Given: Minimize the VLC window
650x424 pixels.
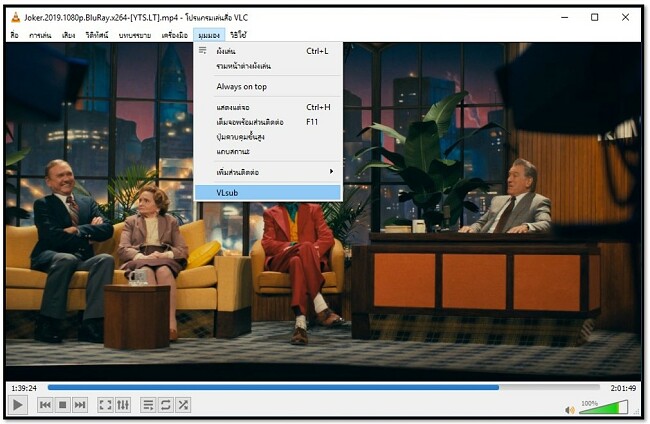Looking at the screenshot, I should pos(565,17).
